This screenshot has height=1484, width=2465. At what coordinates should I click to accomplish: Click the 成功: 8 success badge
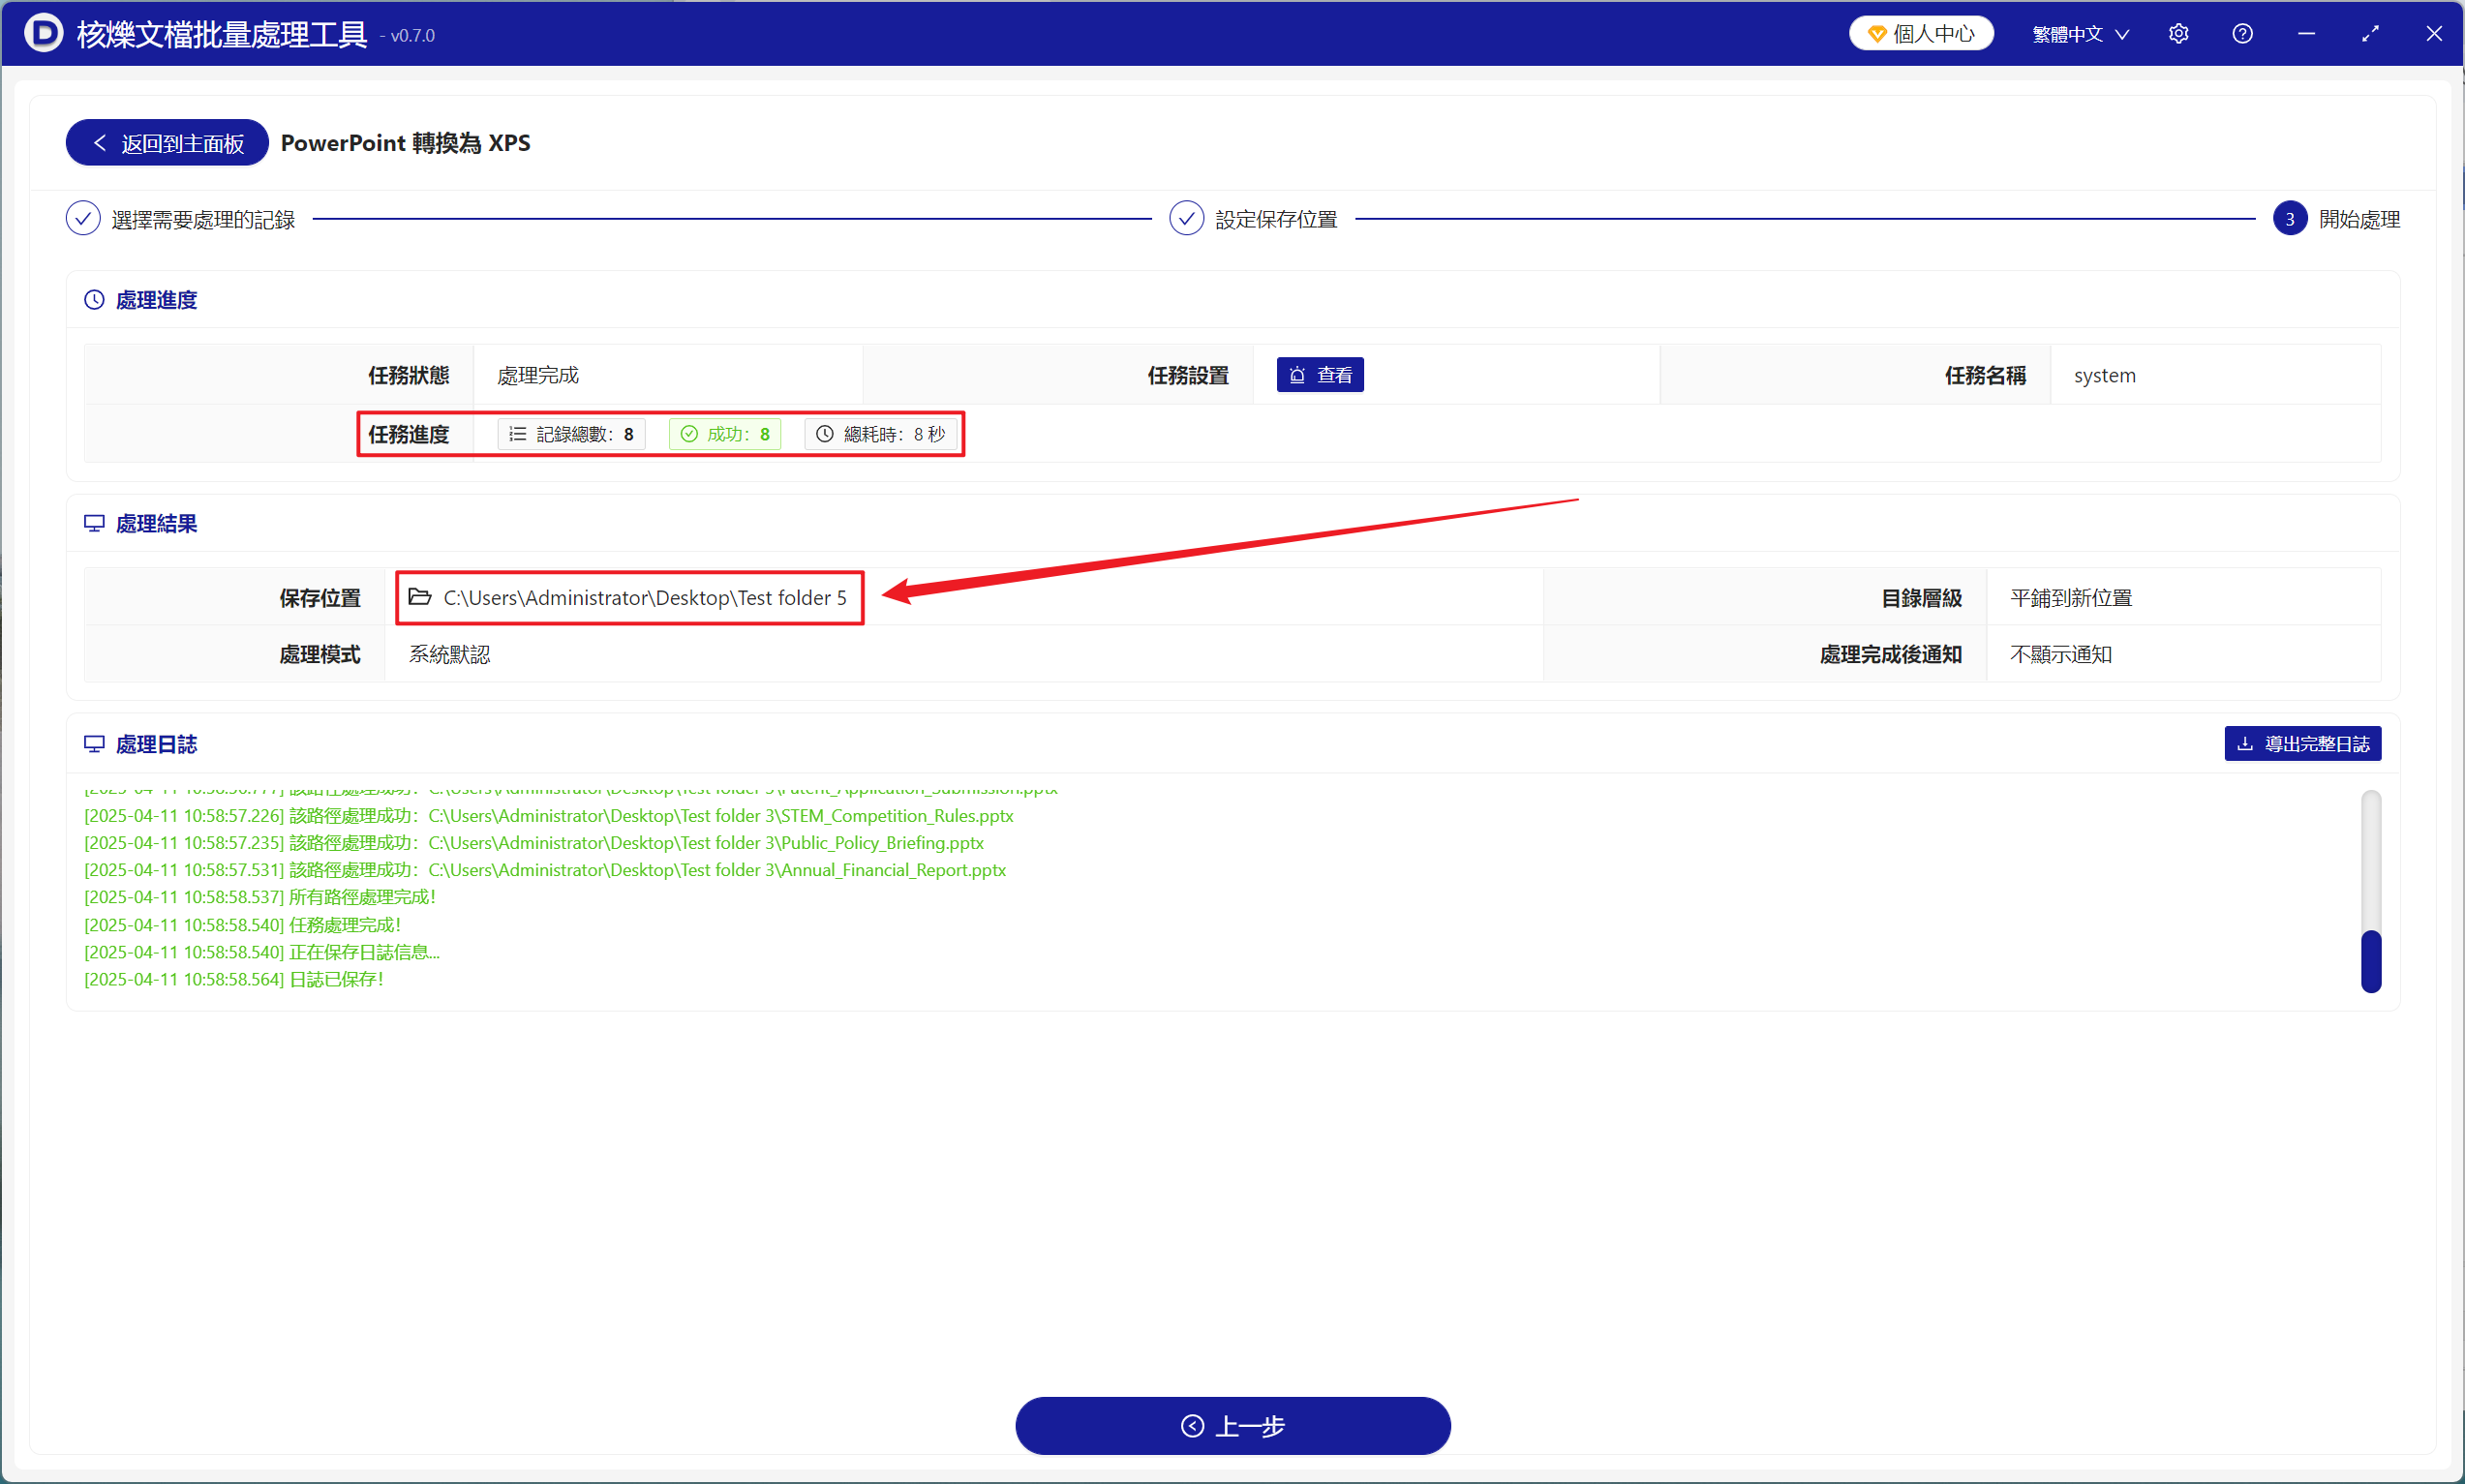(725, 434)
